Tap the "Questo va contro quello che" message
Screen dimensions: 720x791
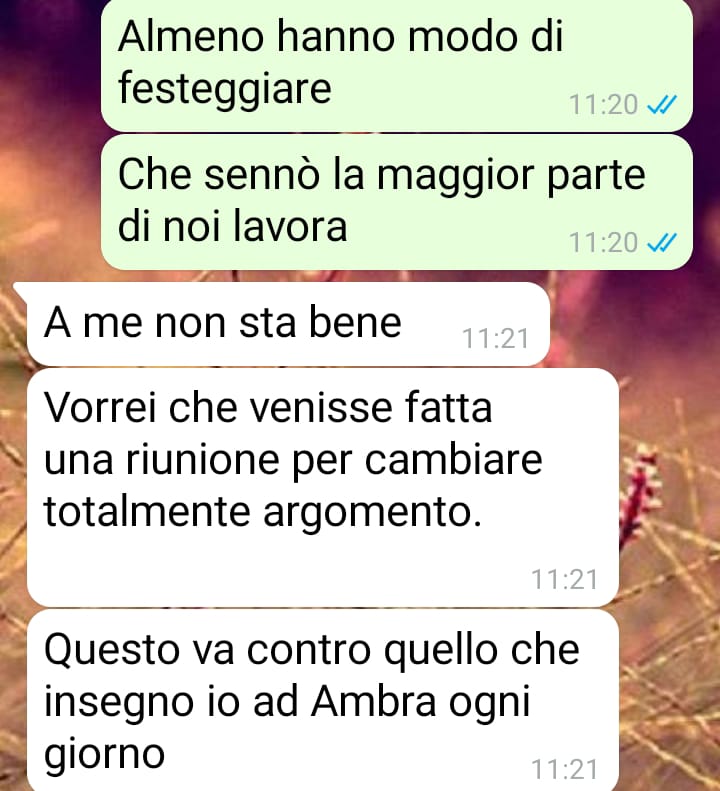click(x=323, y=700)
